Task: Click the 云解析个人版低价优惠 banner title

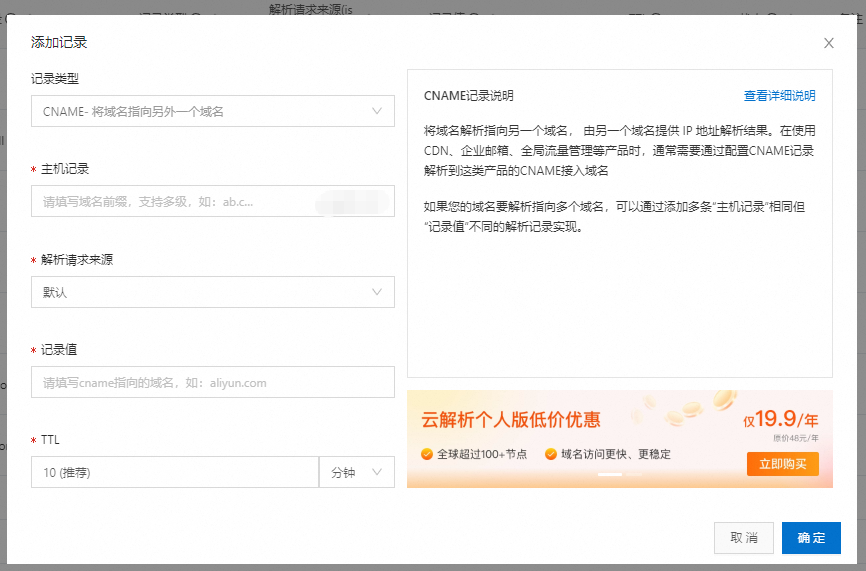Action: [511, 420]
